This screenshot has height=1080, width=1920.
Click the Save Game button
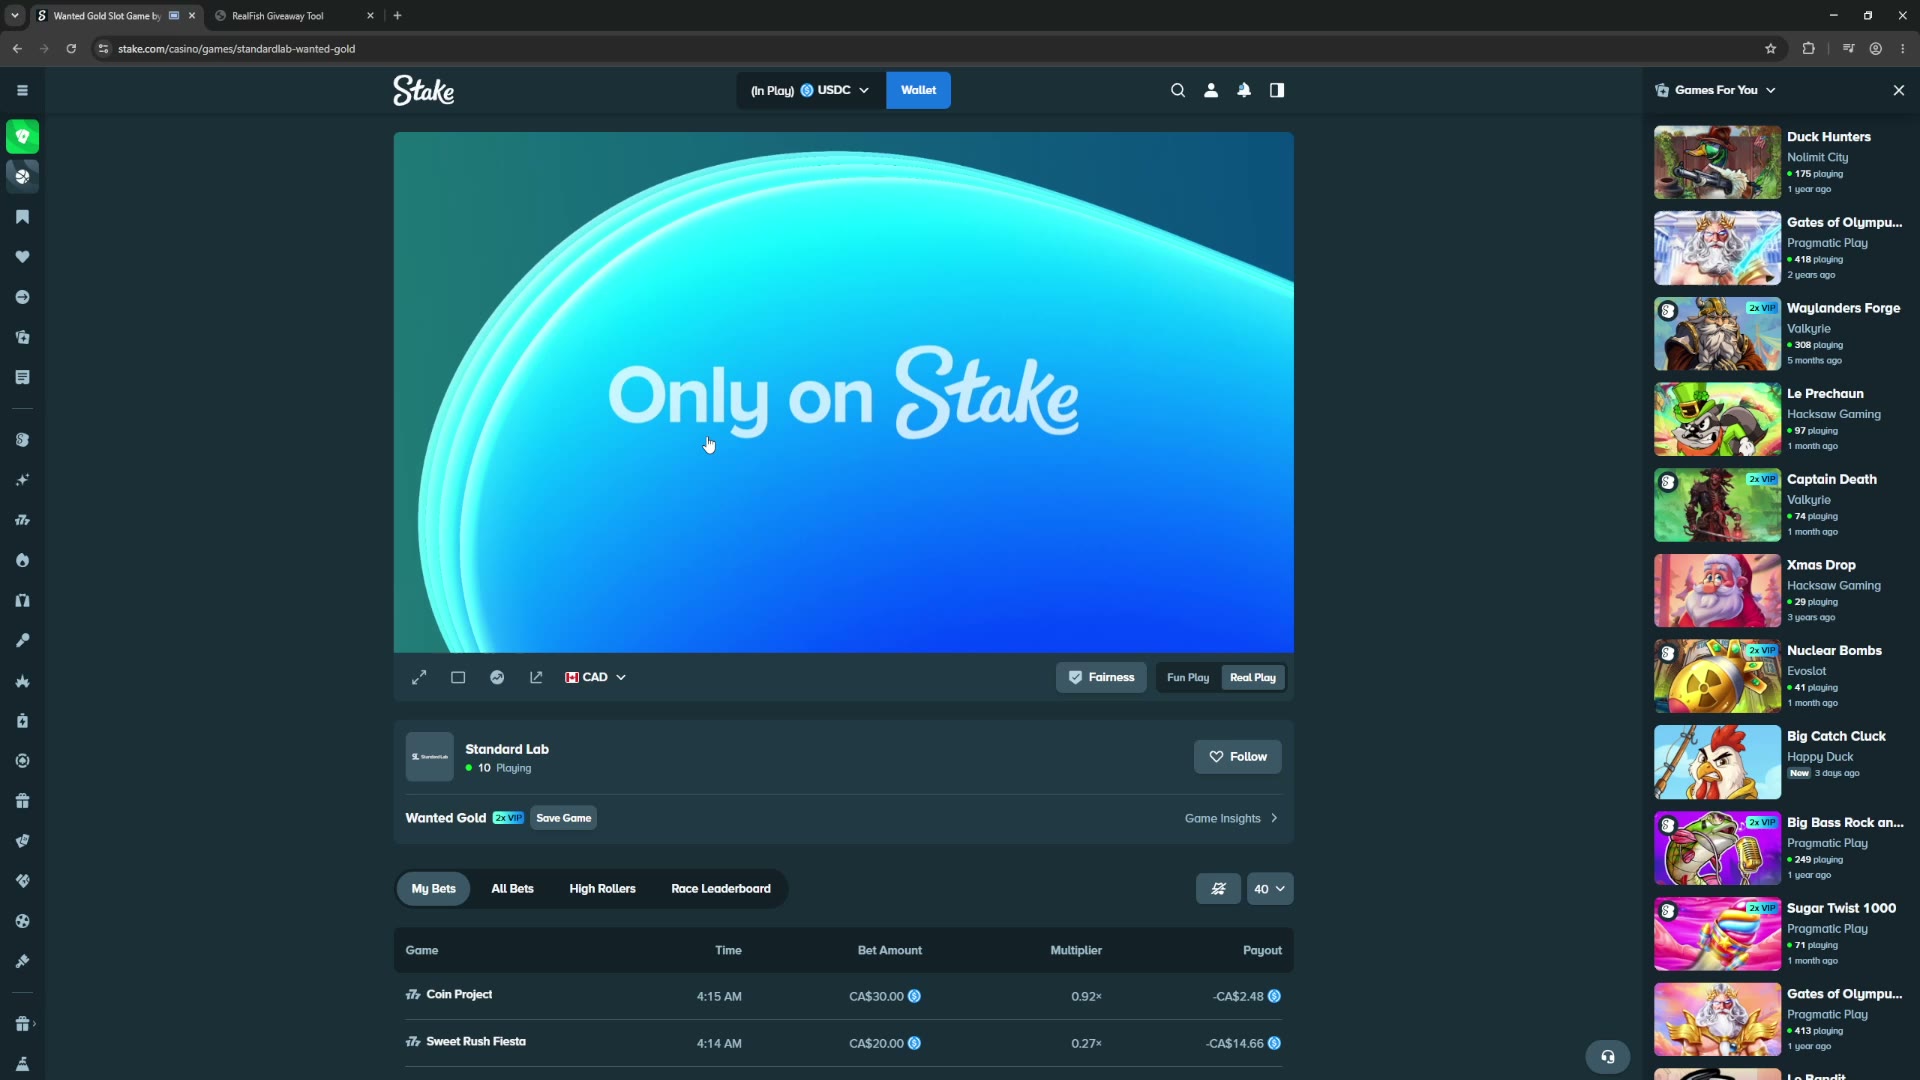pyautogui.click(x=564, y=818)
